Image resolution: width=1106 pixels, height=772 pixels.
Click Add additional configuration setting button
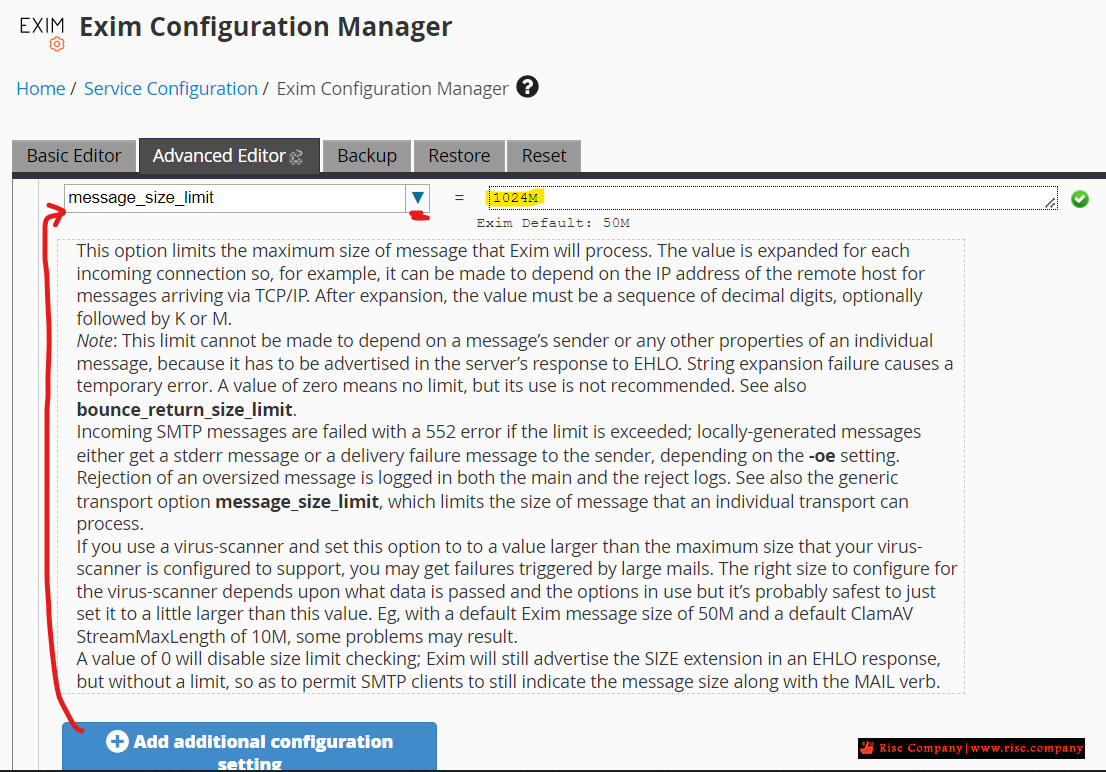[x=249, y=747]
